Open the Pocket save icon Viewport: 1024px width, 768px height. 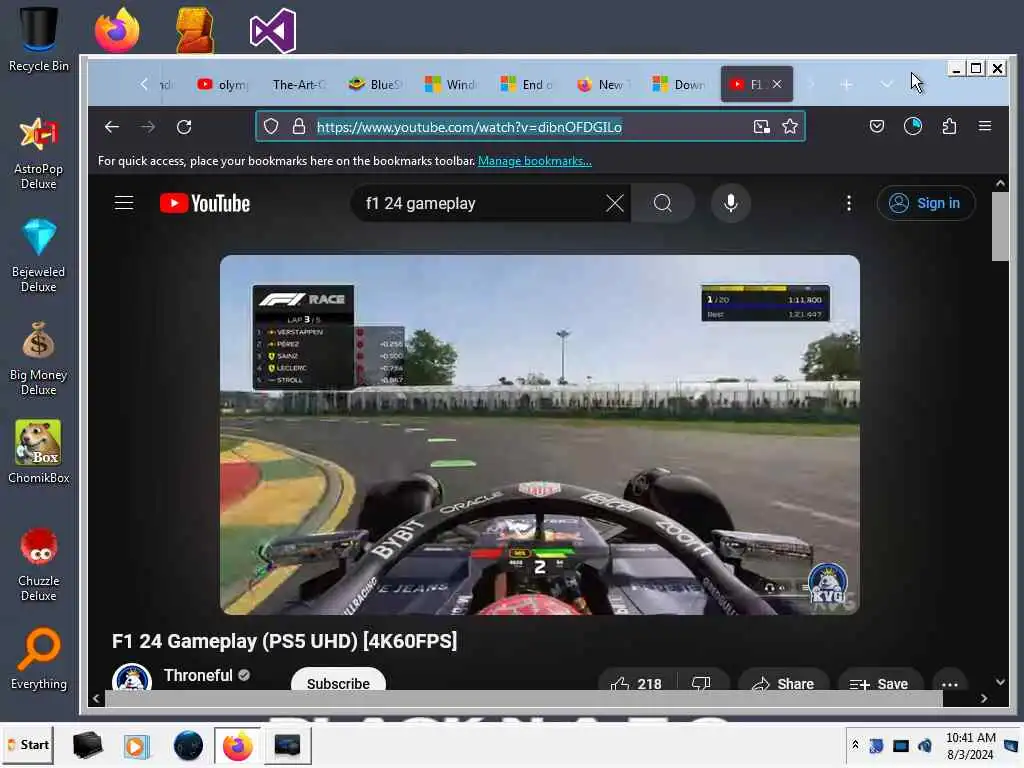click(877, 127)
